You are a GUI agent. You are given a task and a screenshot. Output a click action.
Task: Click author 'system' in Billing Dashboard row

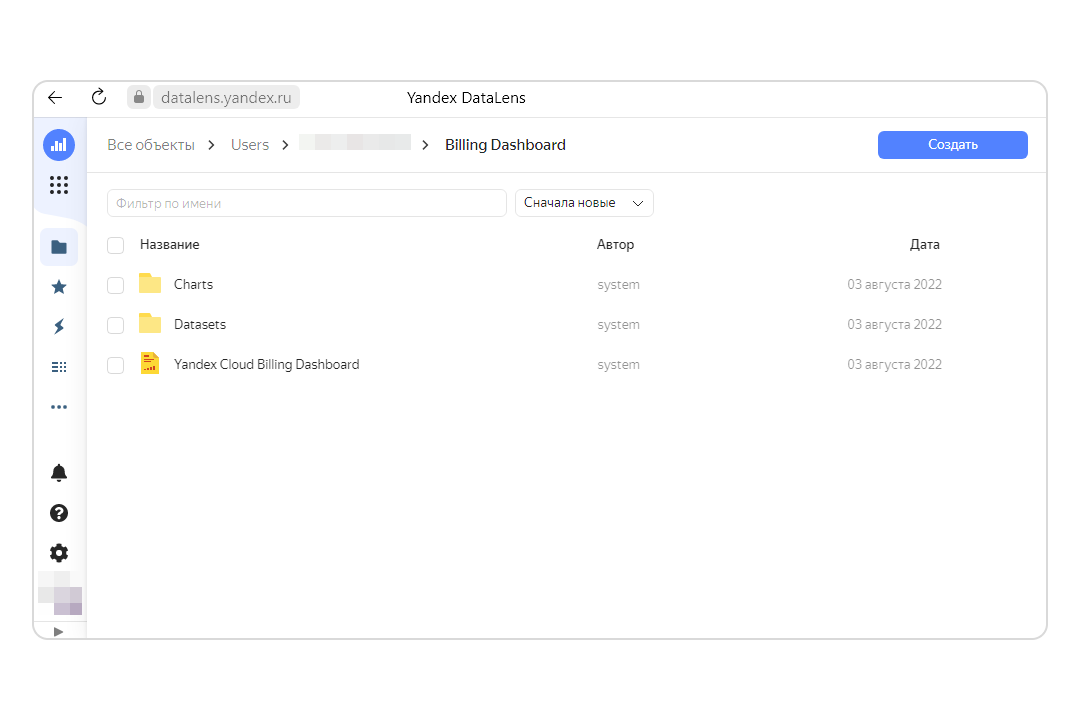point(619,364)
